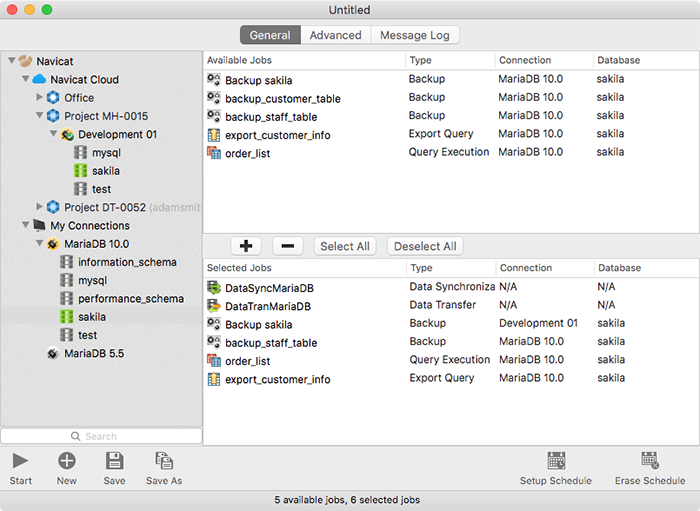Click the Backup sakila gear icon in Available Jobs
Screen dimensions: 700x511
tap(214, 79)
